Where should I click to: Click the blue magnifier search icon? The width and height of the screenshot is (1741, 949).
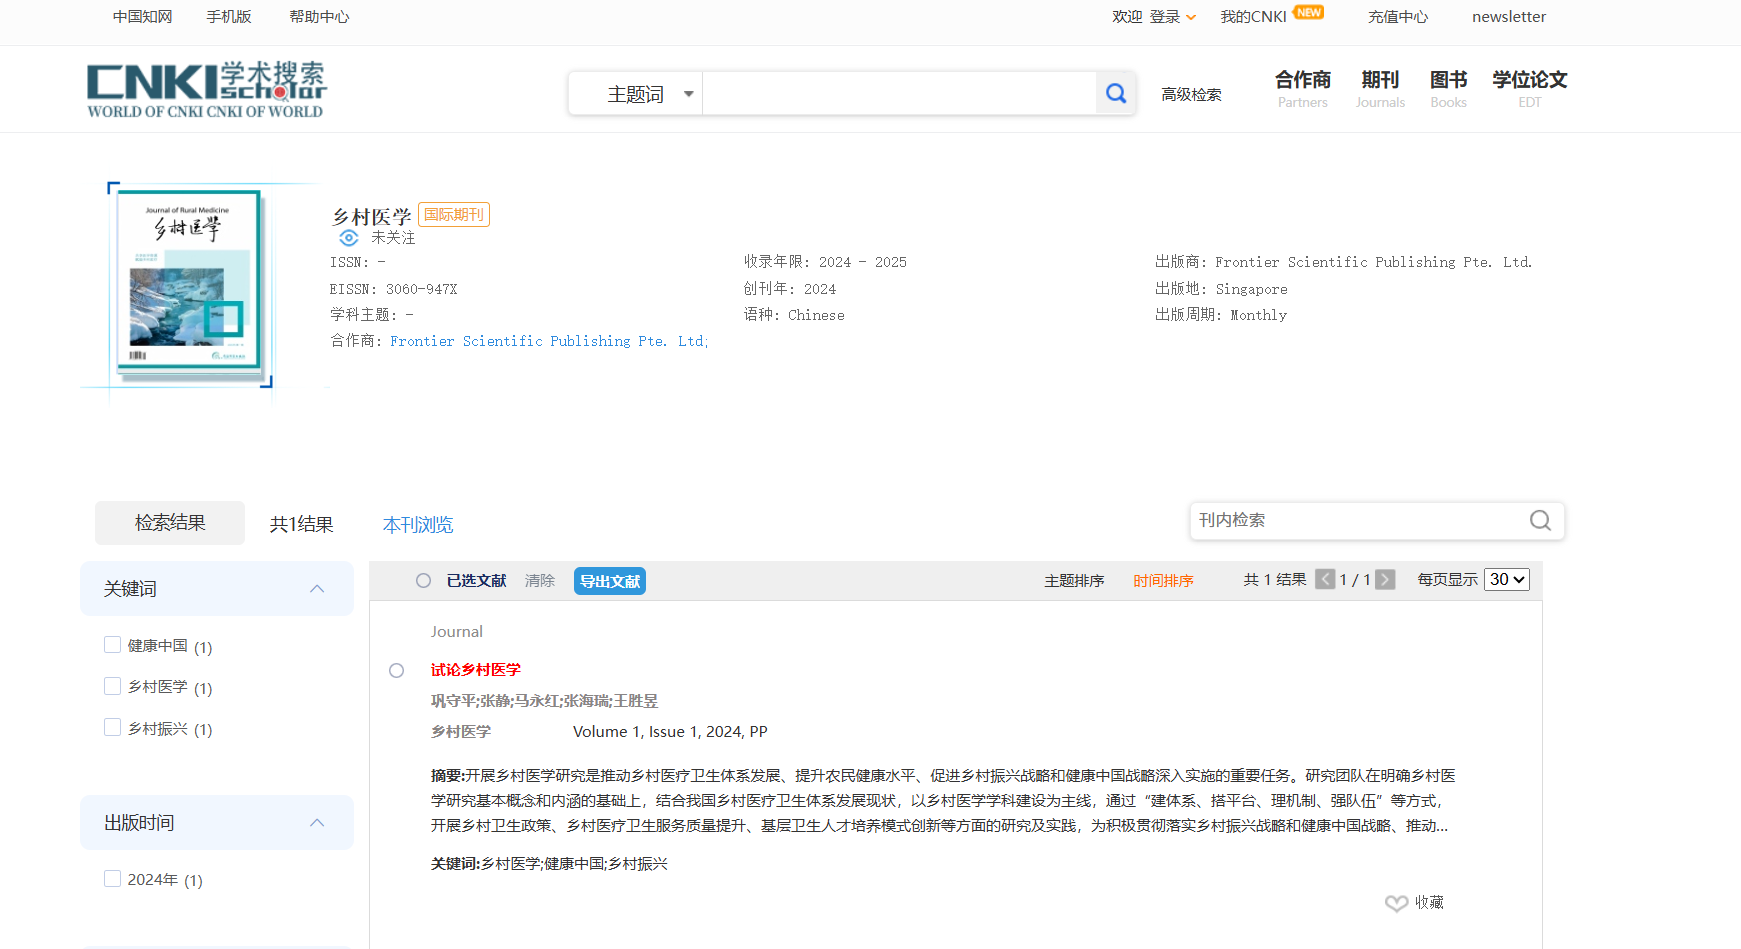point(1116,94)
